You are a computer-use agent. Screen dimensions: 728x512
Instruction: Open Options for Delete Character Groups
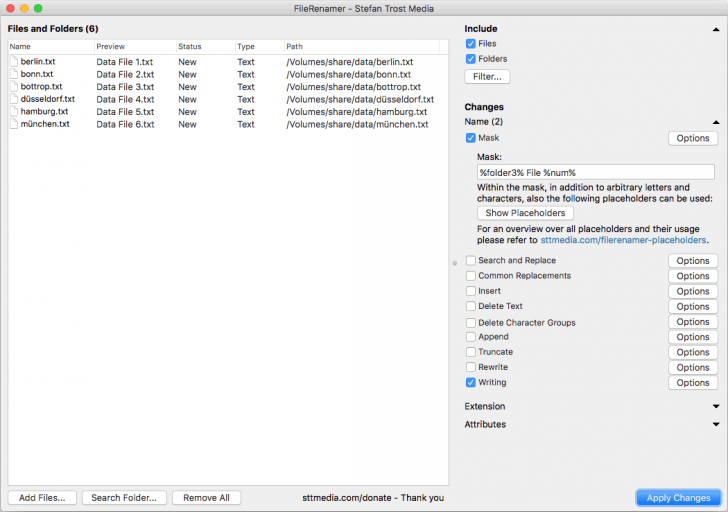tap(693, 322)
